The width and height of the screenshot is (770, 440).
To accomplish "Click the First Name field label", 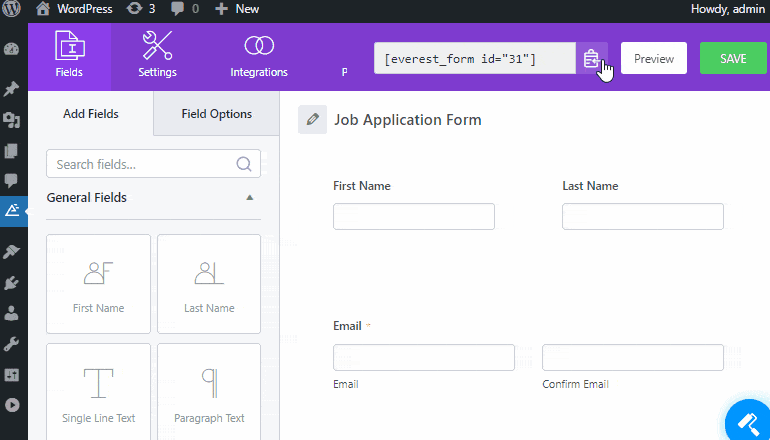I will 362,186.
